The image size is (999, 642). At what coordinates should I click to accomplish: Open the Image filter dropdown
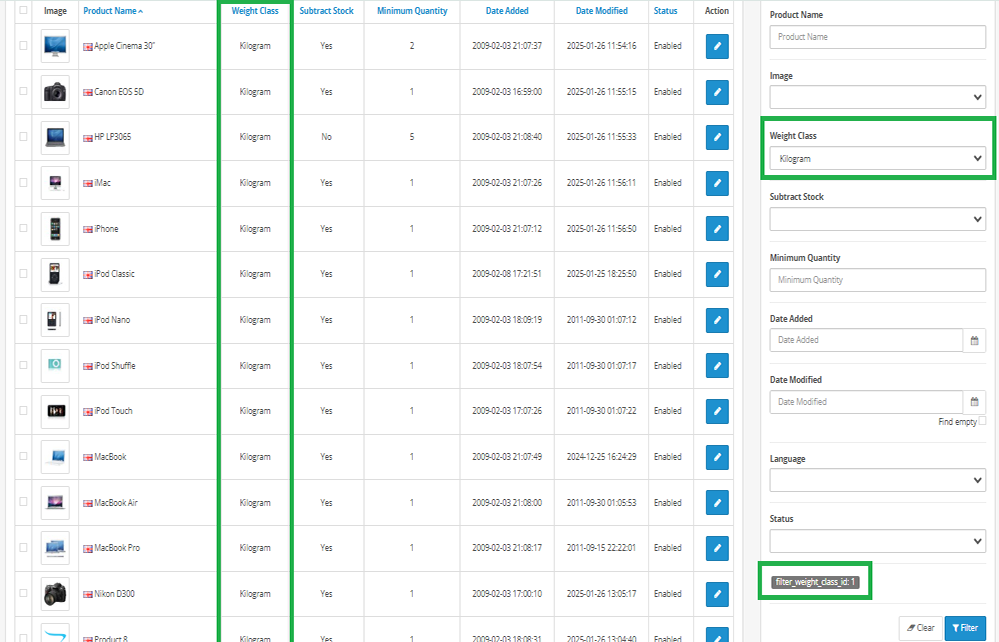pyautogui.click(x=877, y=97)
